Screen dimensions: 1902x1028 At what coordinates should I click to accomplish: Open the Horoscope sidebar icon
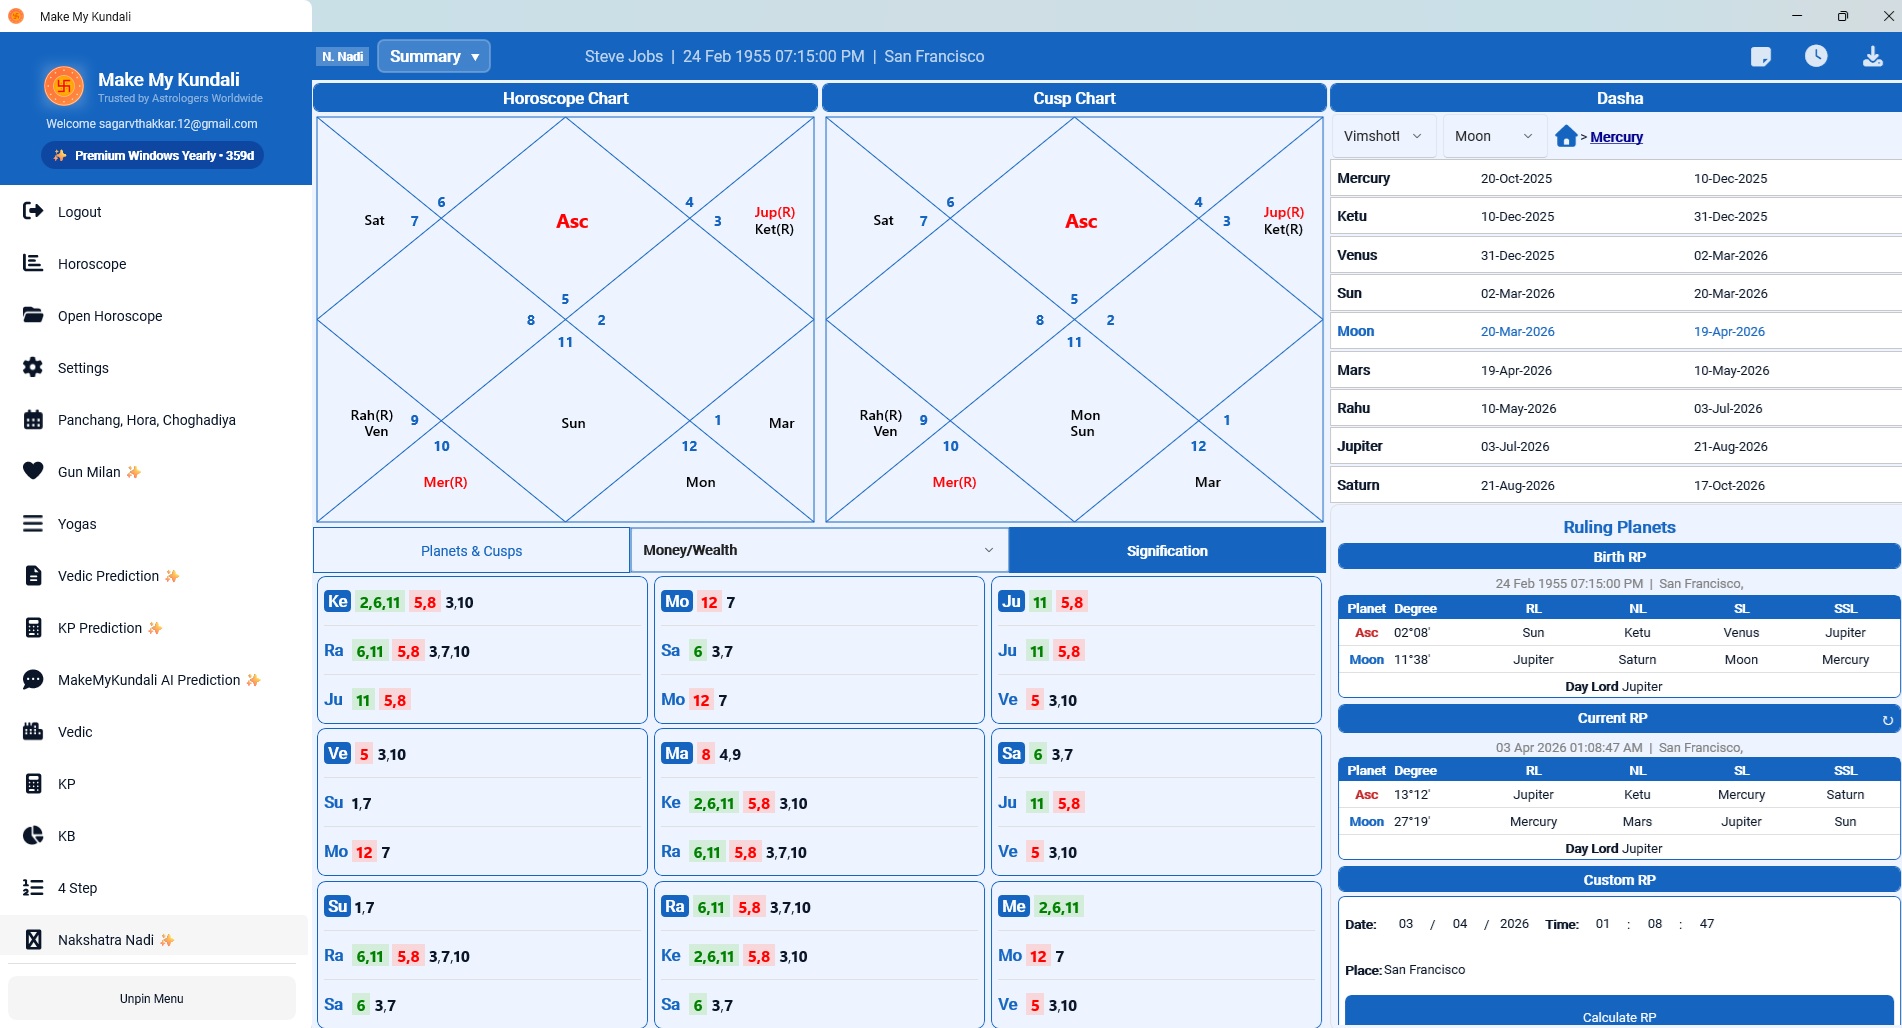(x=33, y=263)
